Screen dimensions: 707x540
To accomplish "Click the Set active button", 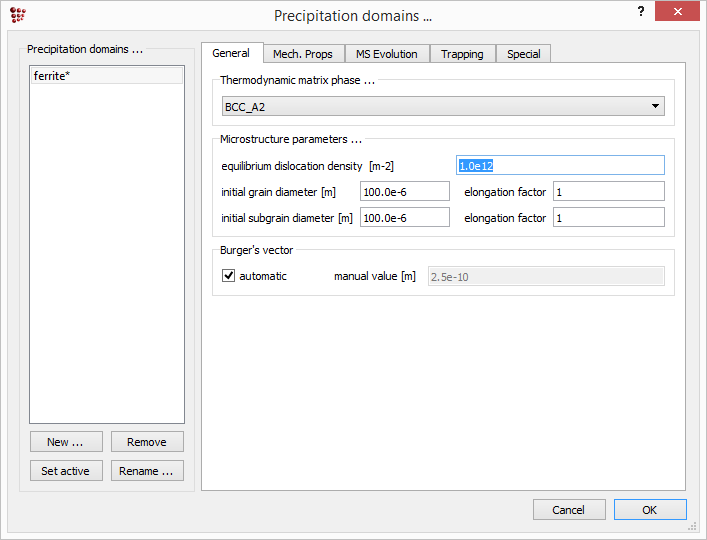I will pyautogui.click(x=65, y=471).
